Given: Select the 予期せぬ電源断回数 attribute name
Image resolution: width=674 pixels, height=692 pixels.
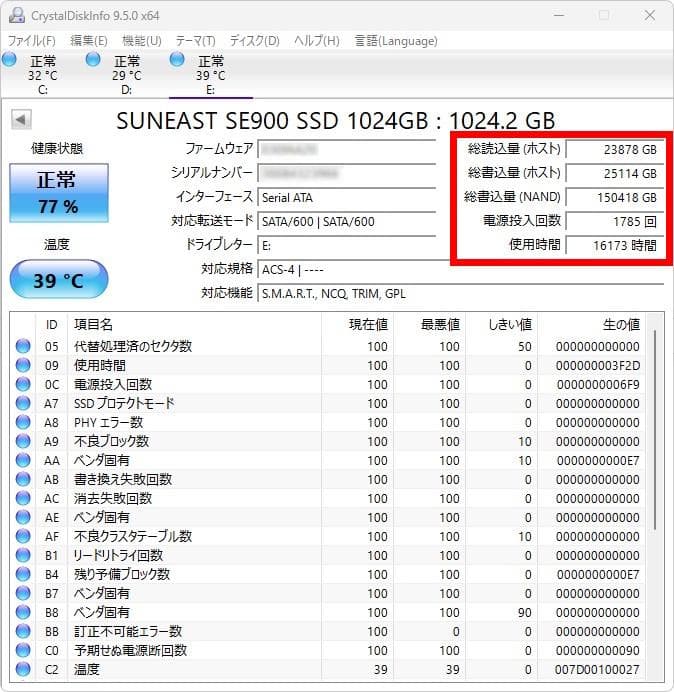Looking at the screenshot, I should [131, 650].
